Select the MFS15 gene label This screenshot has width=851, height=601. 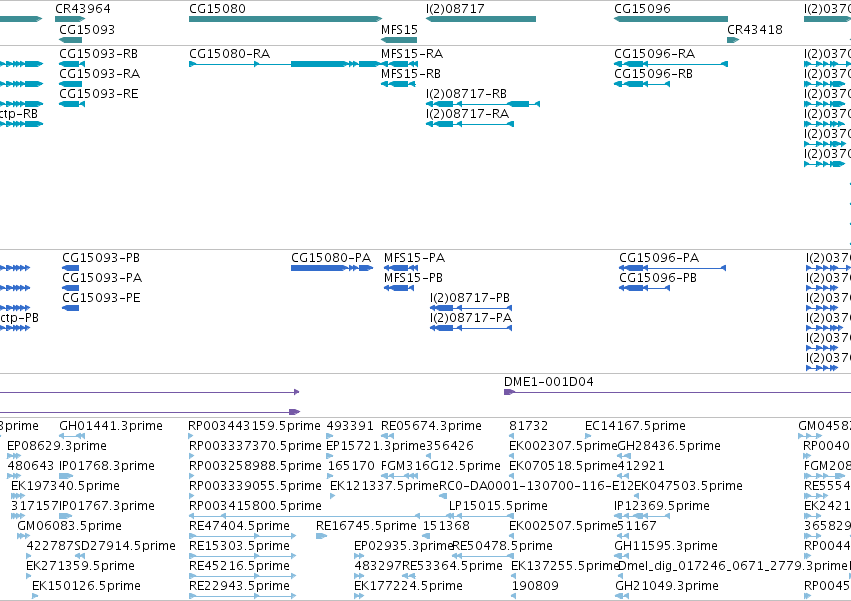pos(399,29)
